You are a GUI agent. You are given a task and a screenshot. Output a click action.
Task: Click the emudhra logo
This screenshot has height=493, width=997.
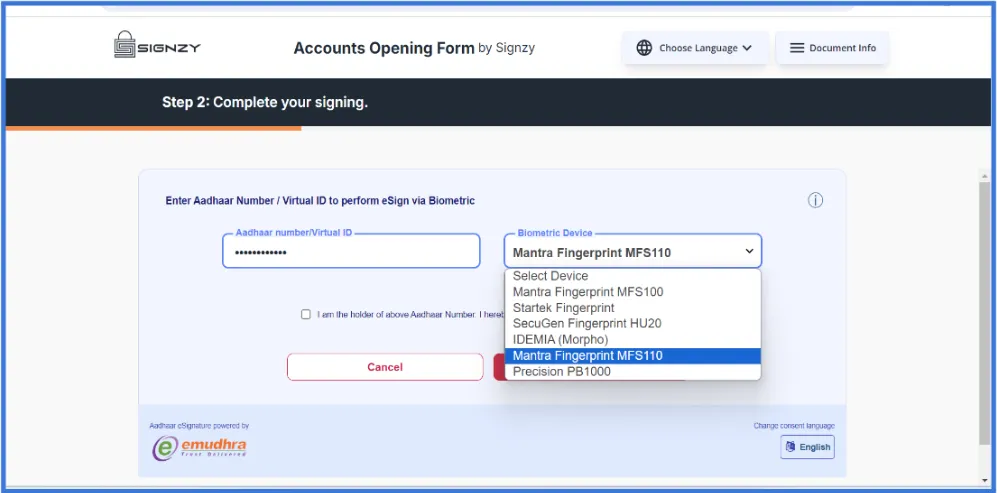(x=199, y=447)
